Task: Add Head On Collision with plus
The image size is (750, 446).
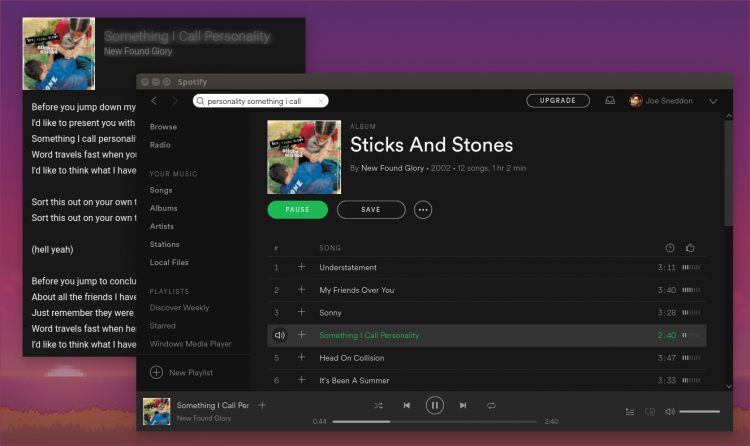Action: pyautogui.click(x=301, y=357)
